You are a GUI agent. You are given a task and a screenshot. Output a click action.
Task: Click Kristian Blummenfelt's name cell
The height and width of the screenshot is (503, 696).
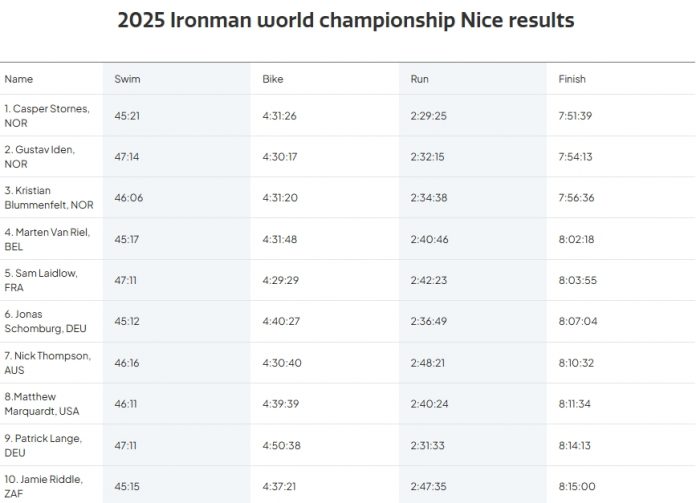coord(49,198)
